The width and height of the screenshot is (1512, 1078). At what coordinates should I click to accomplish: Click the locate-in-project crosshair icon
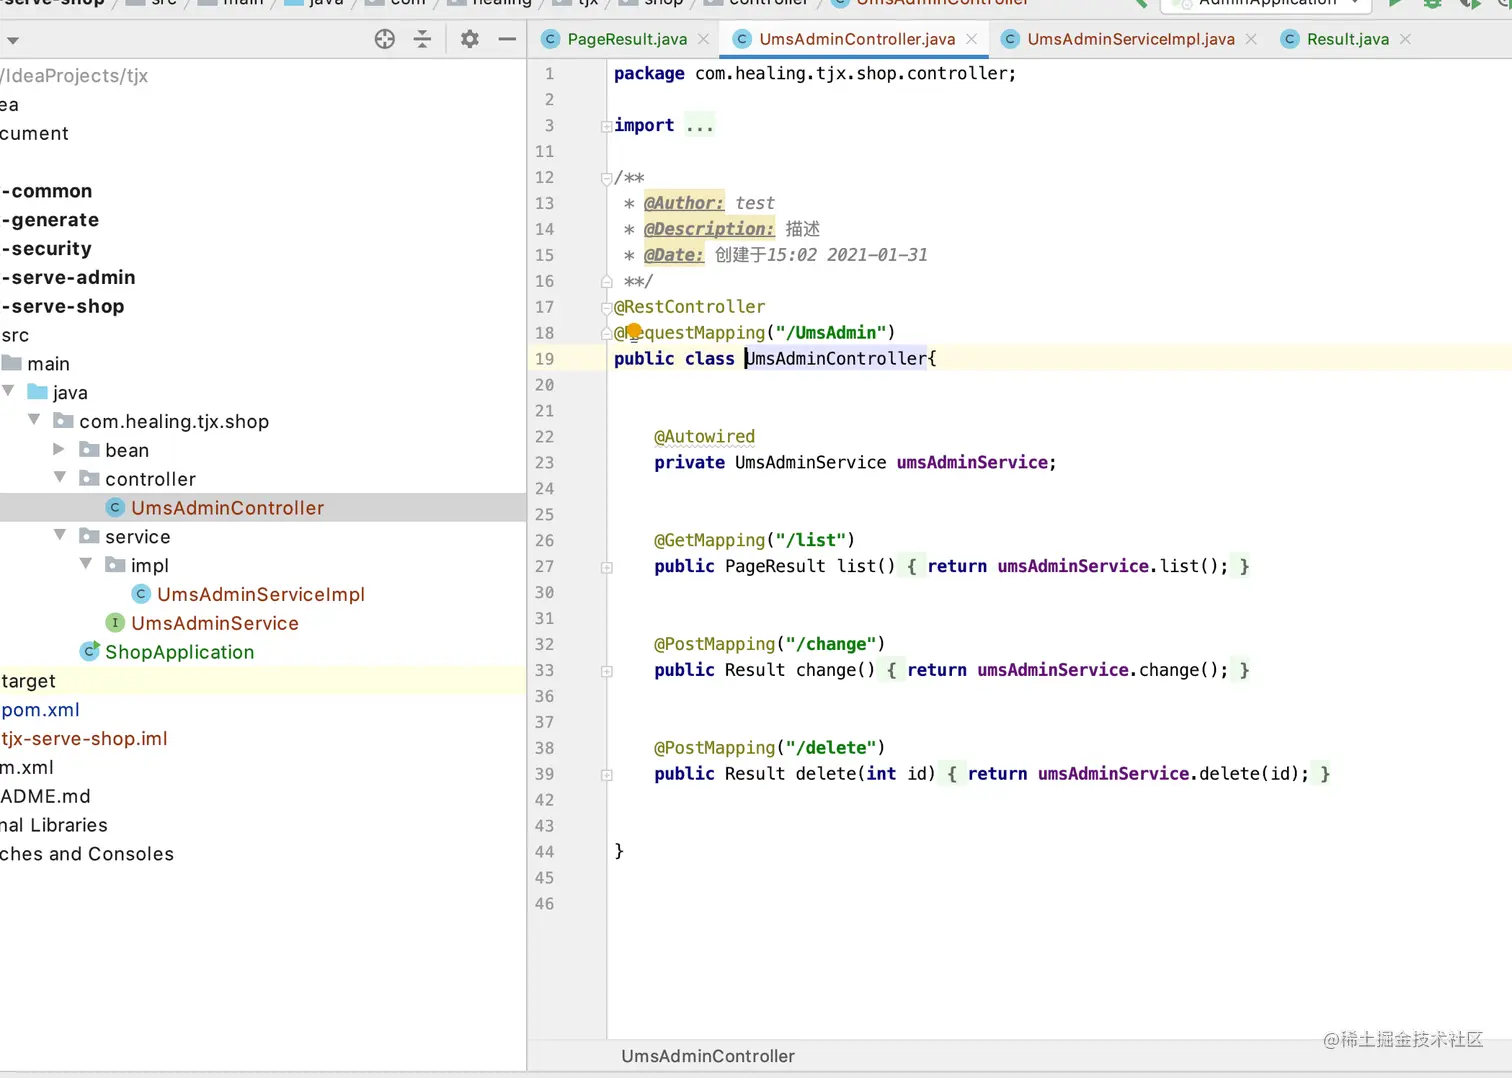tap(385, 39)
